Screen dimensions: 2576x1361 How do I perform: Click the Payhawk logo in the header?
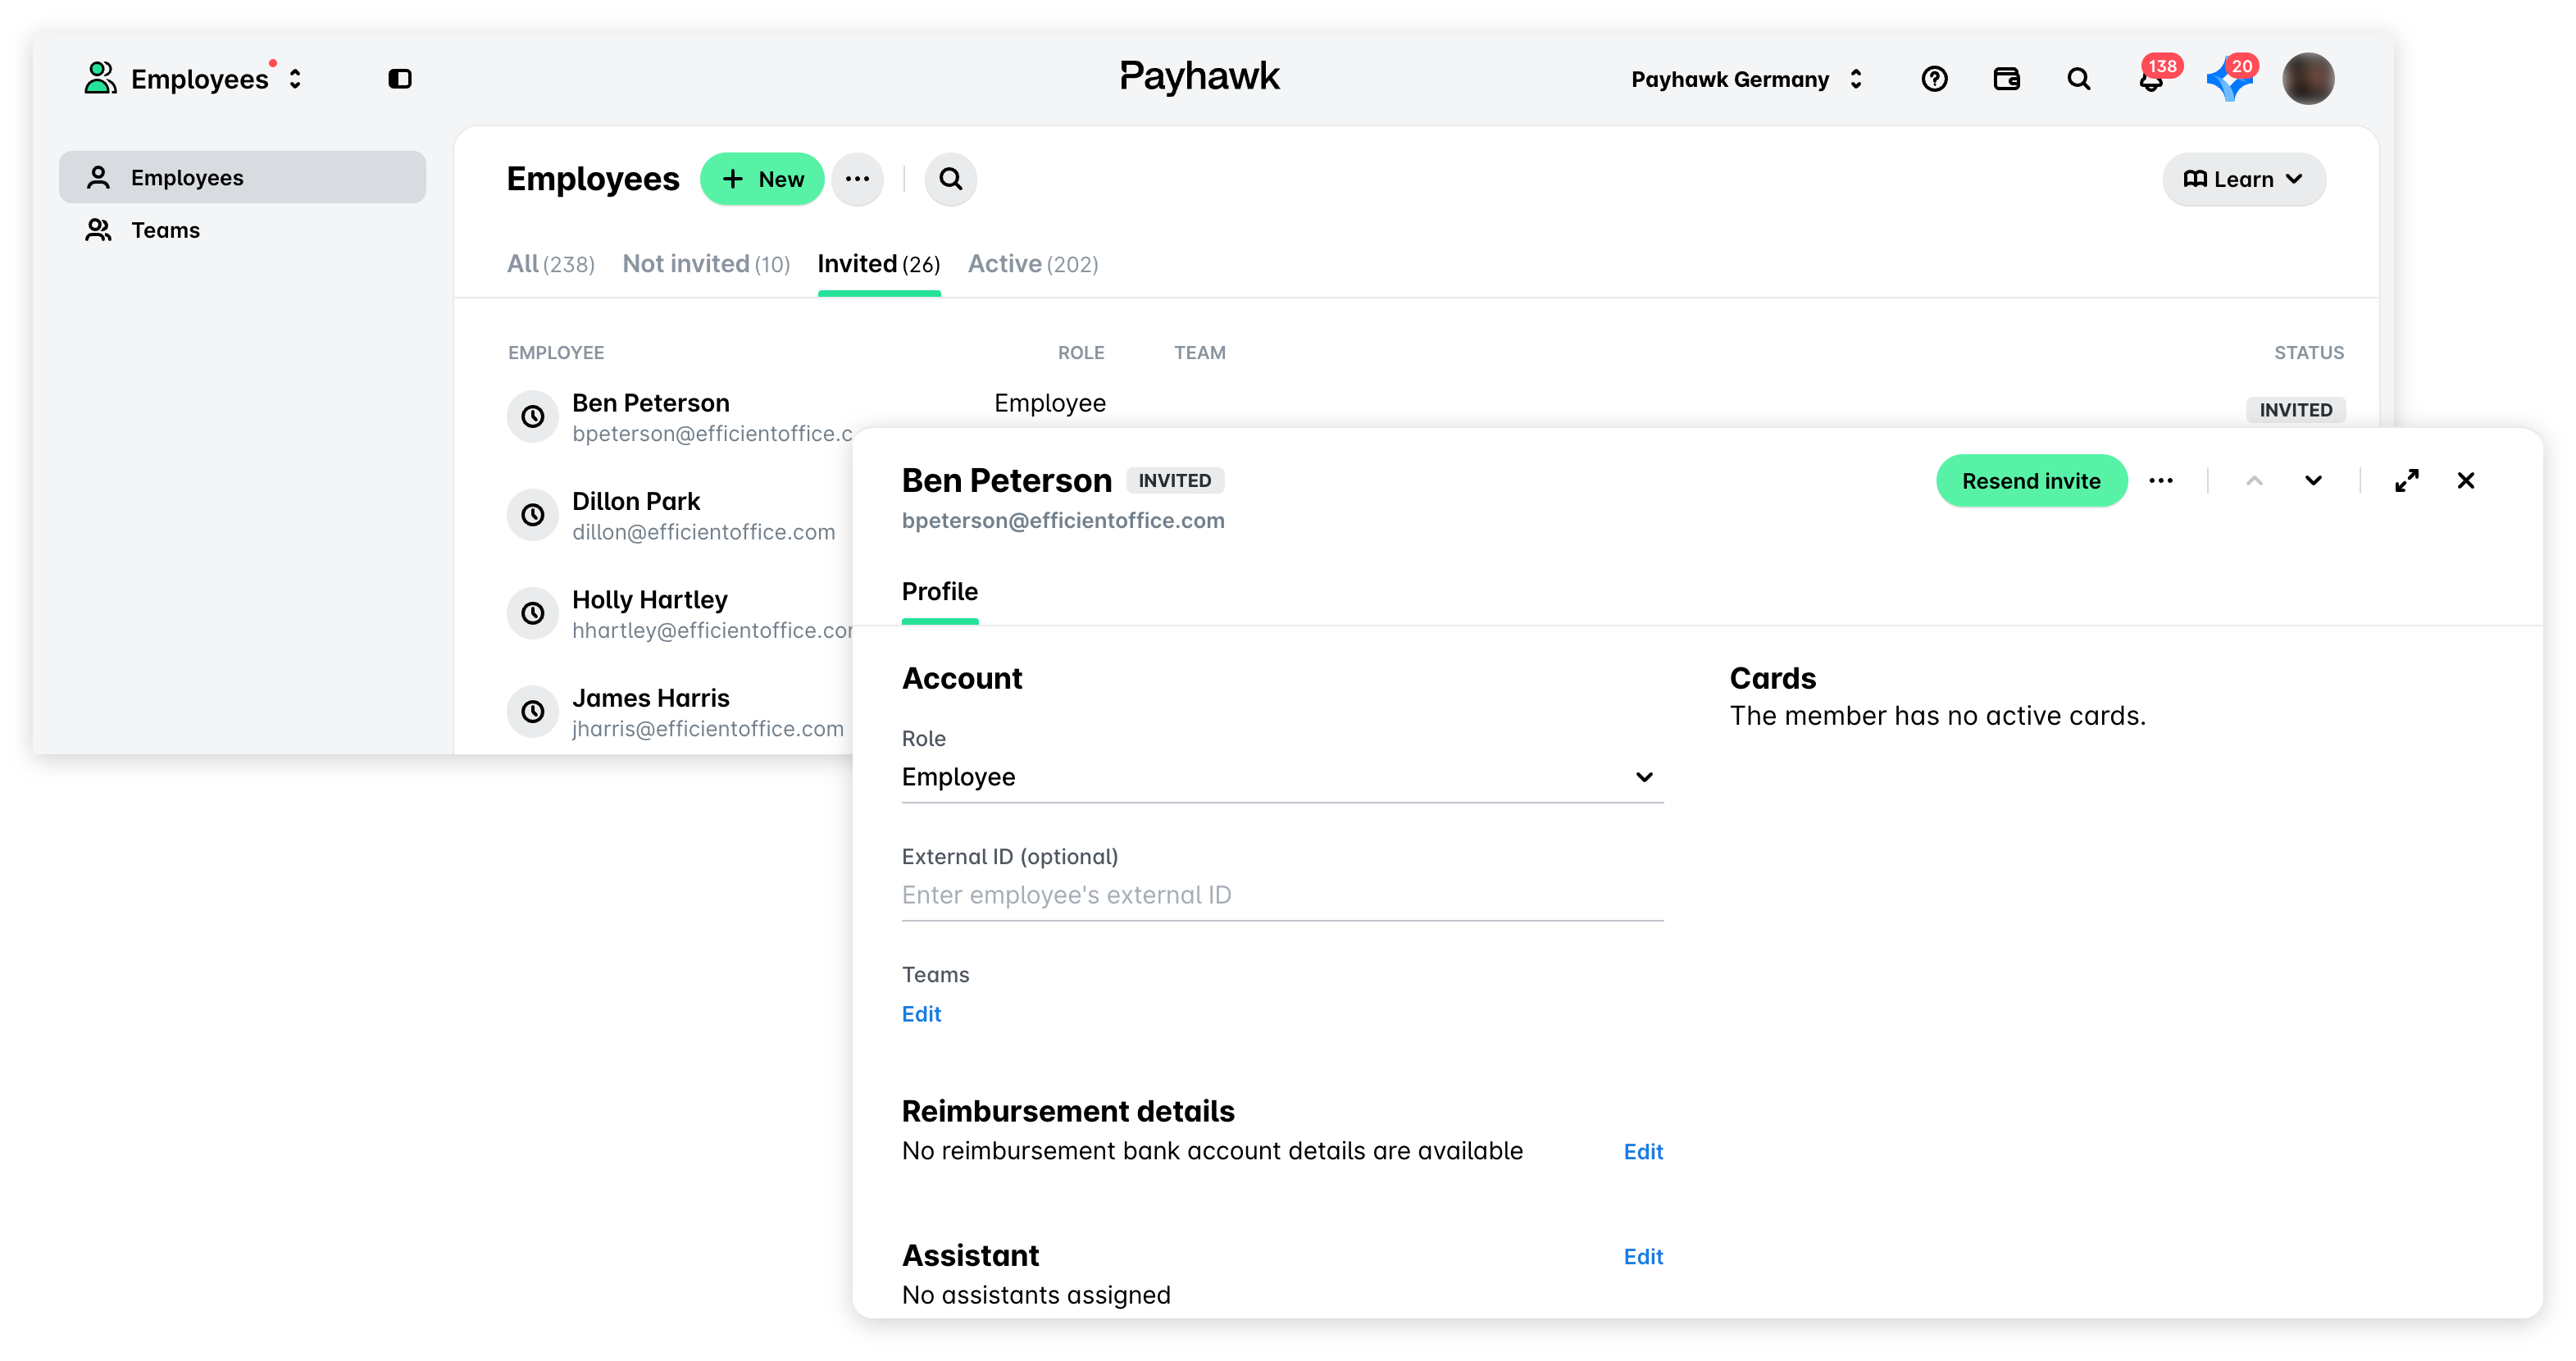point(1199,77)
